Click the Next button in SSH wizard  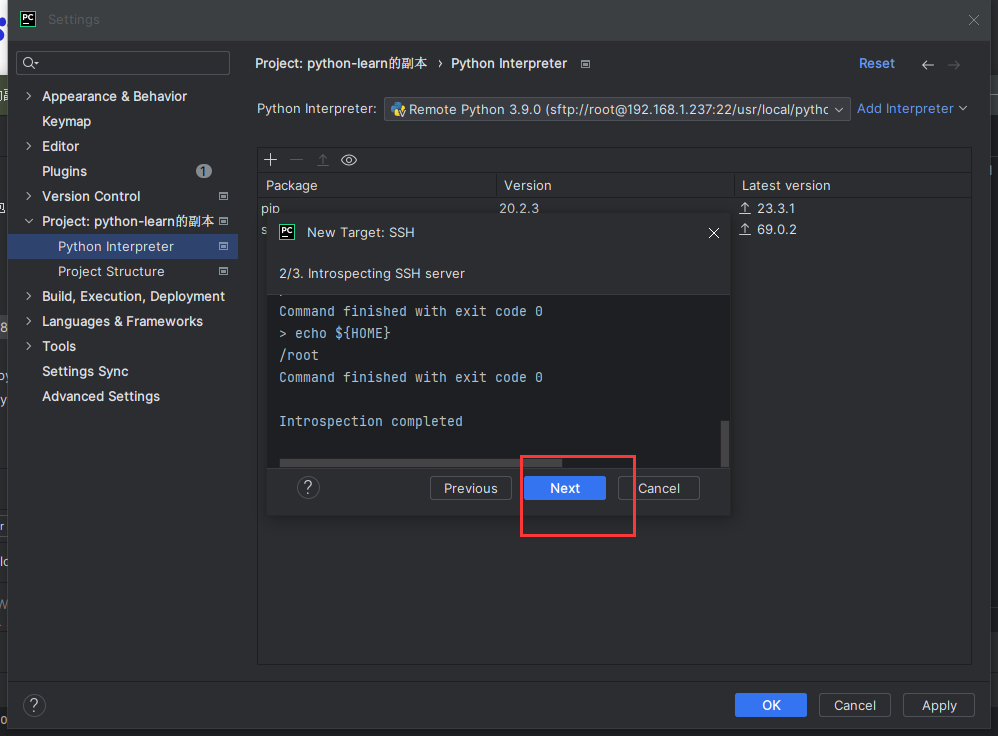coord(565,488)
